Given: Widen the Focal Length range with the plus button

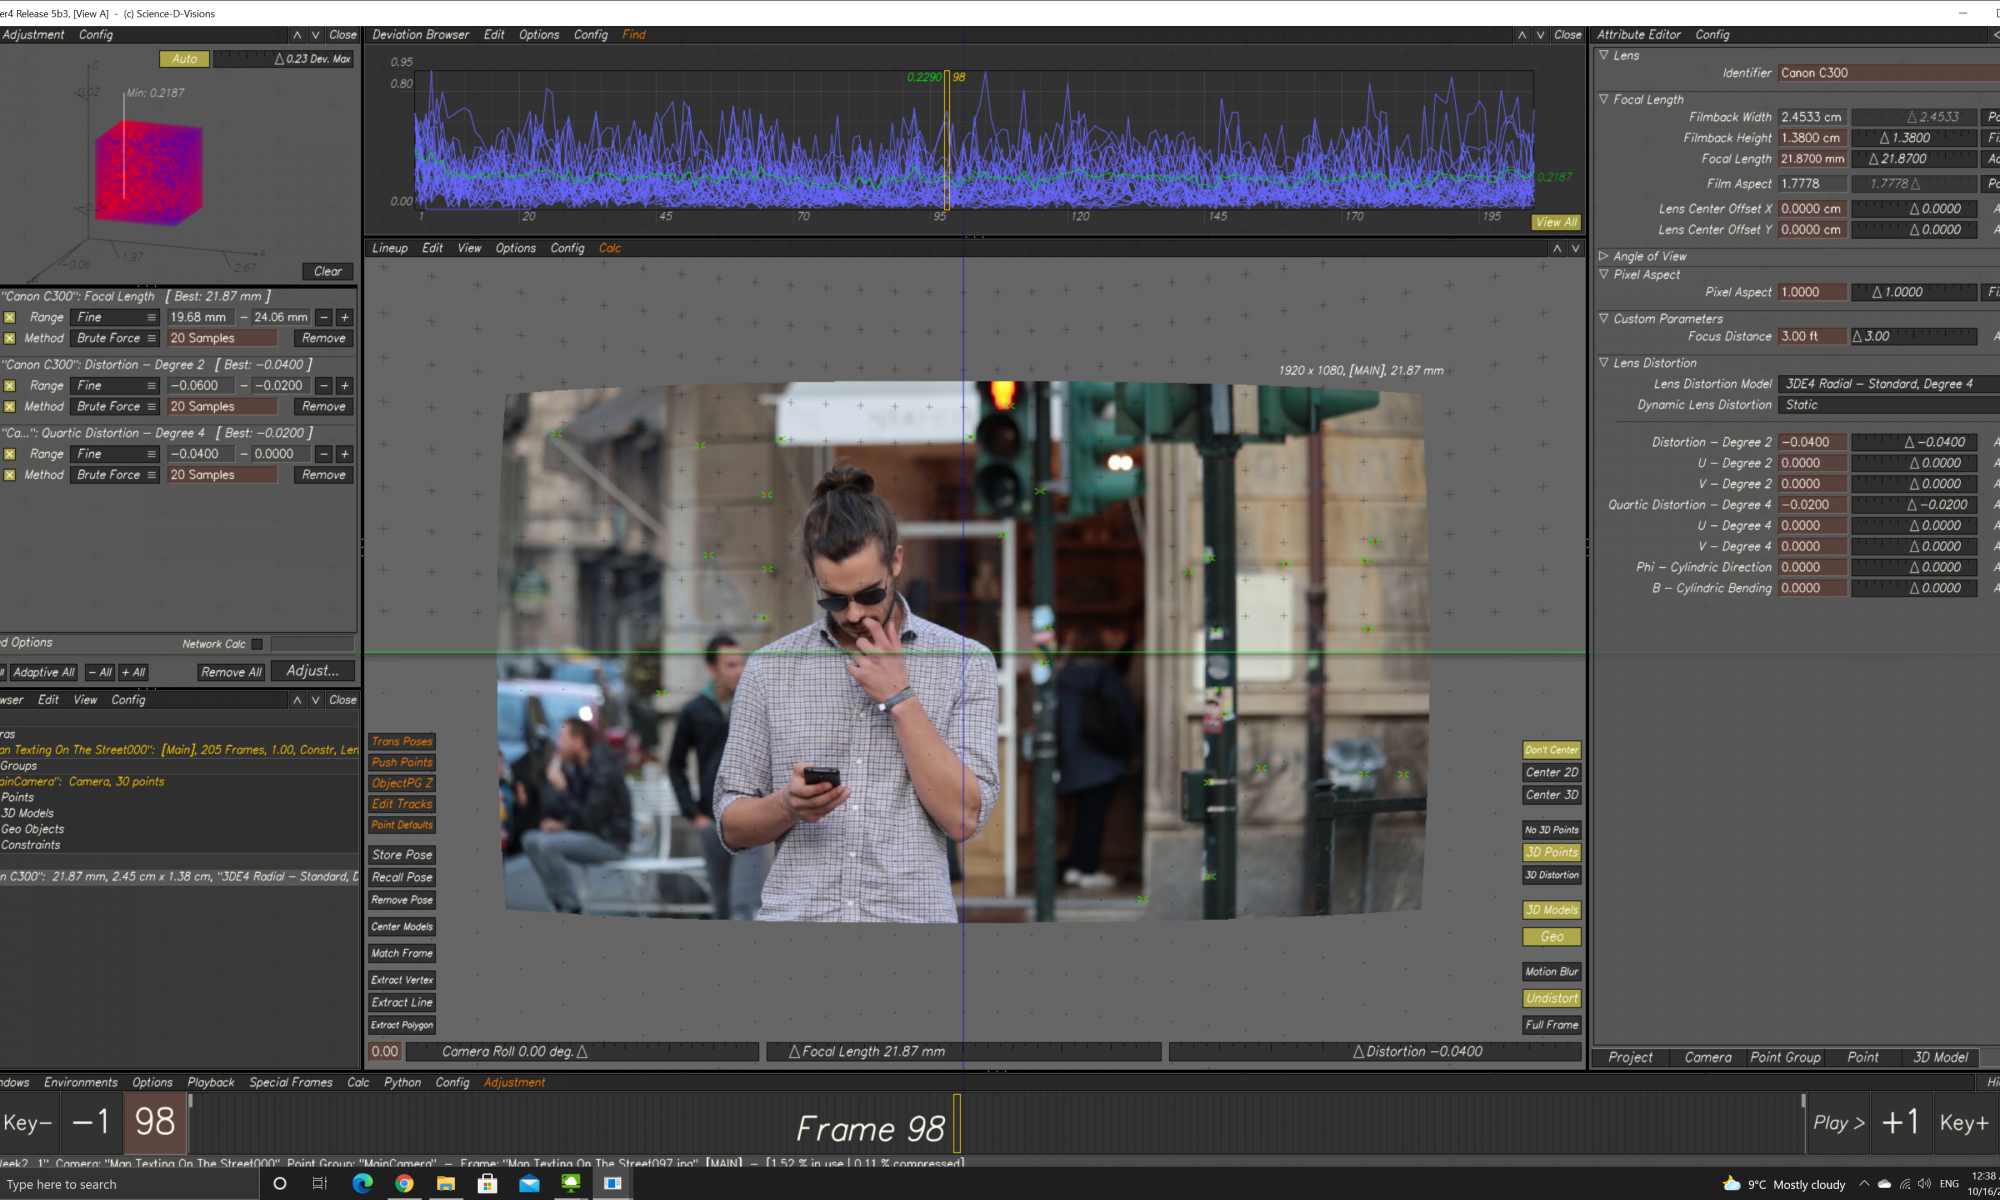Looking at the screenshot, I should [345, 317].
